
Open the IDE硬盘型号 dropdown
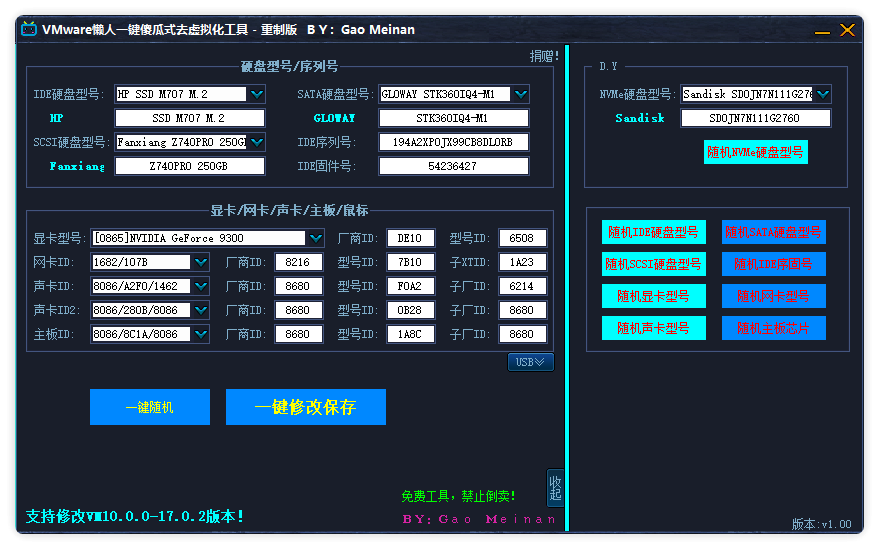[x=257, y=94]
